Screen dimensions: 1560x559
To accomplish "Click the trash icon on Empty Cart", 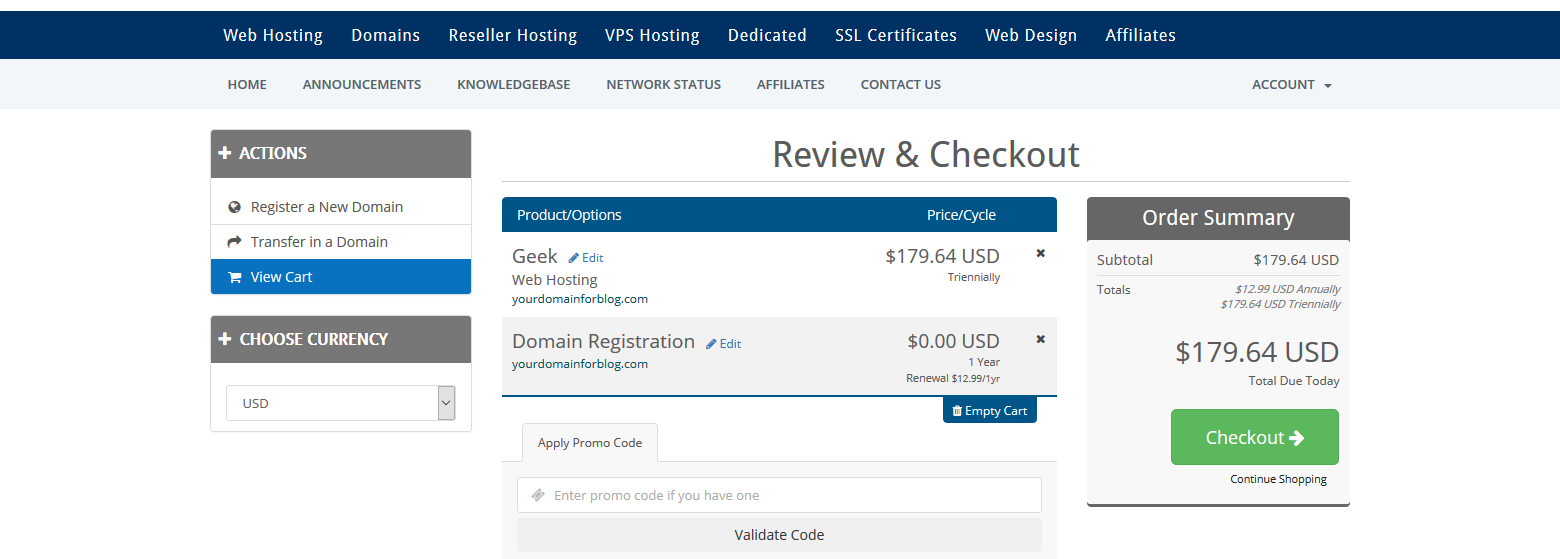I will tap(957, 411).
